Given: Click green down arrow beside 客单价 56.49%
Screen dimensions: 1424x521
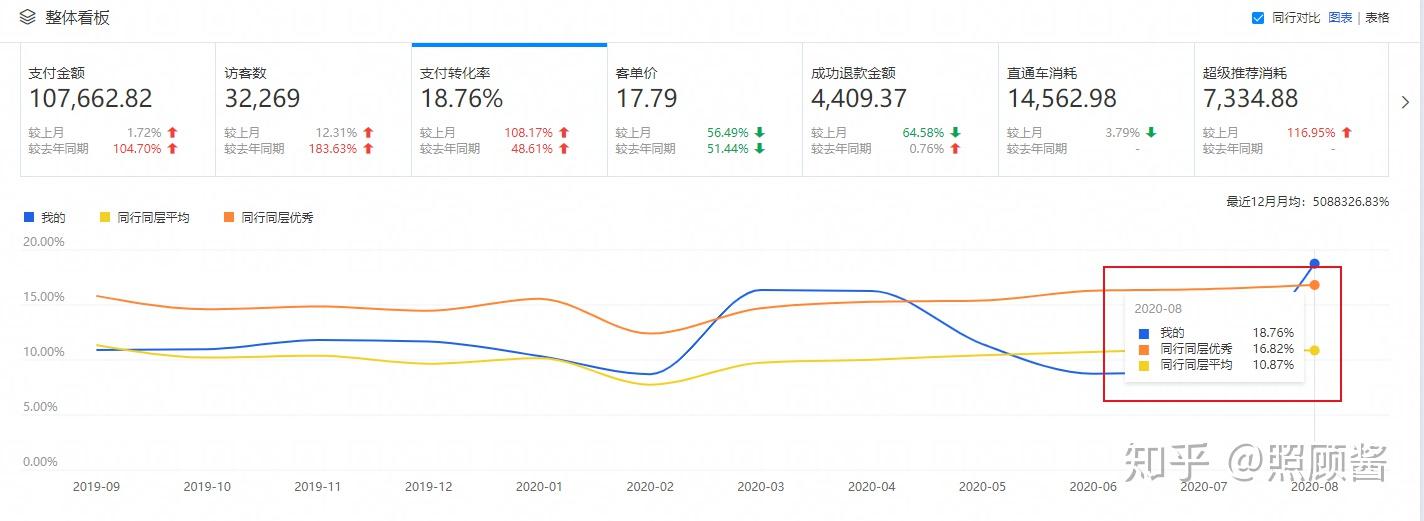Looking at the screenshot, I should point(760,132).
